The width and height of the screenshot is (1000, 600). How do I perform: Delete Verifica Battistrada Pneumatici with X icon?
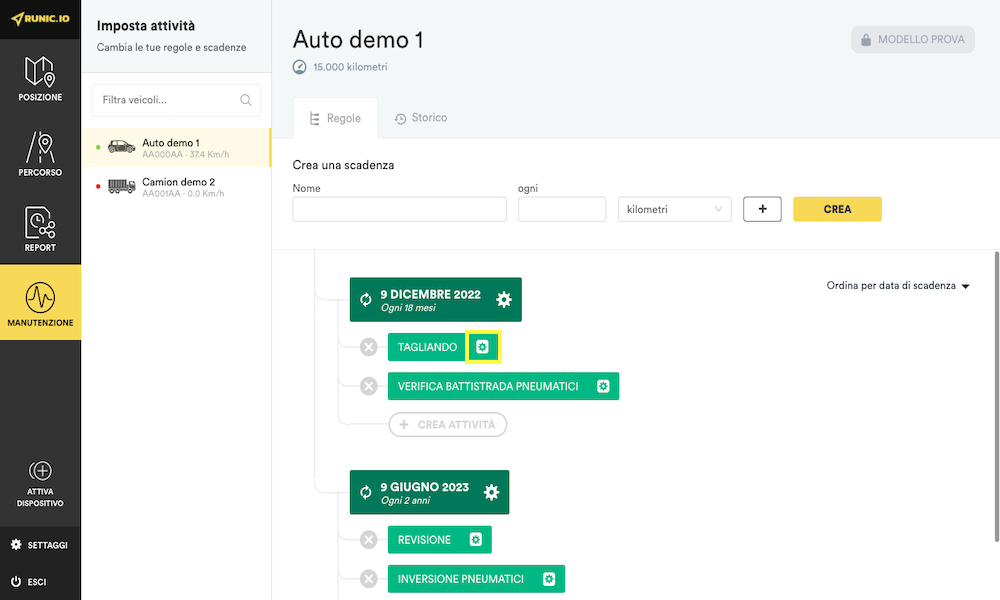pos(369,386)
